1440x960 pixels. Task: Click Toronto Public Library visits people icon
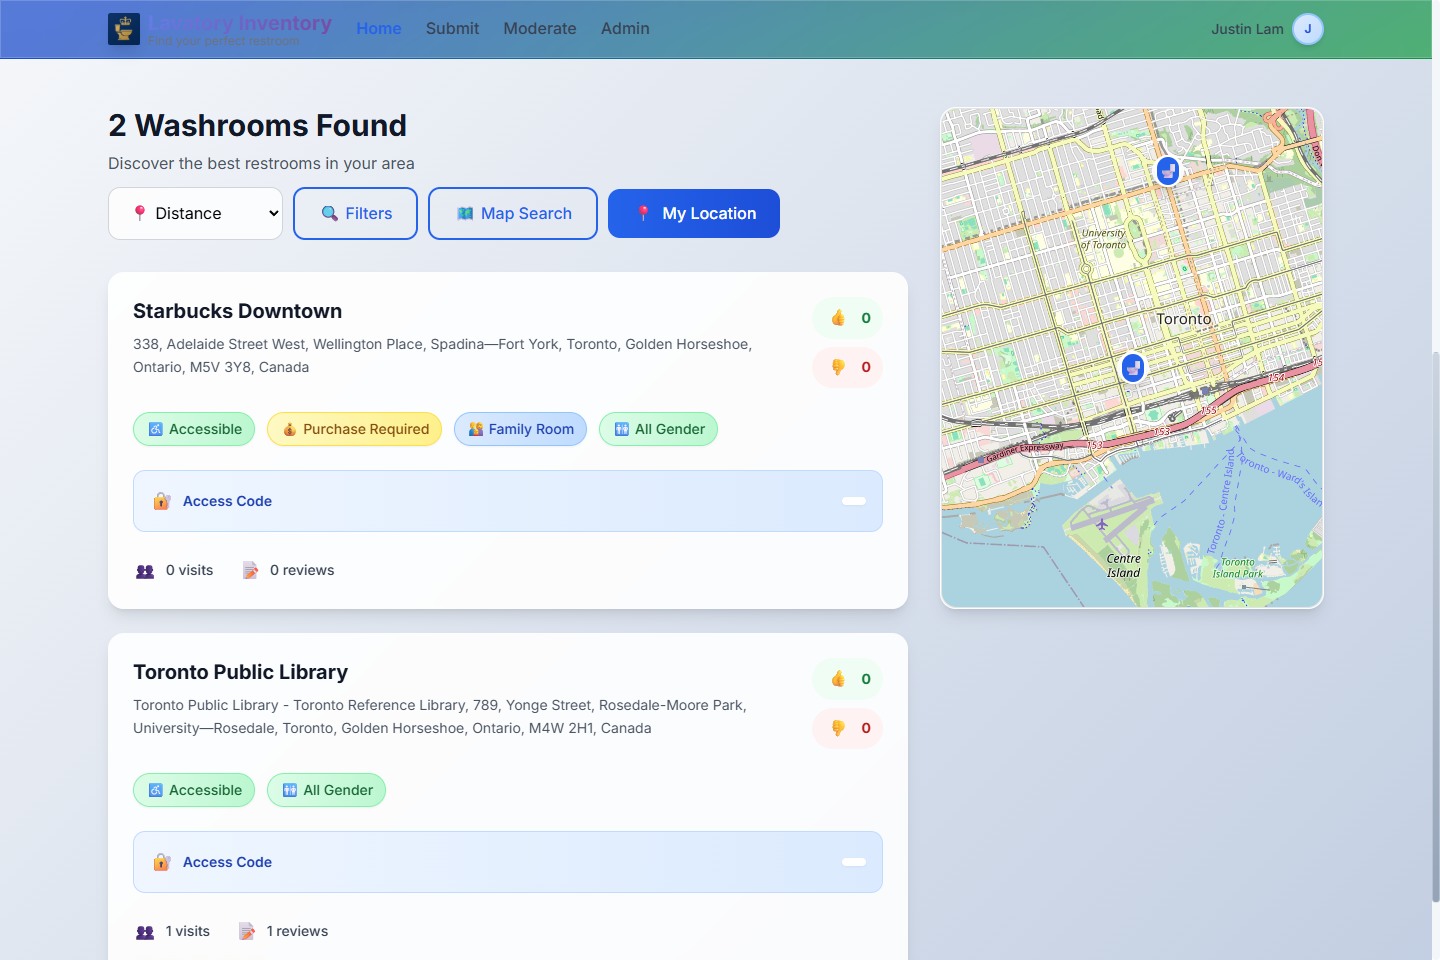click(145, 932)
